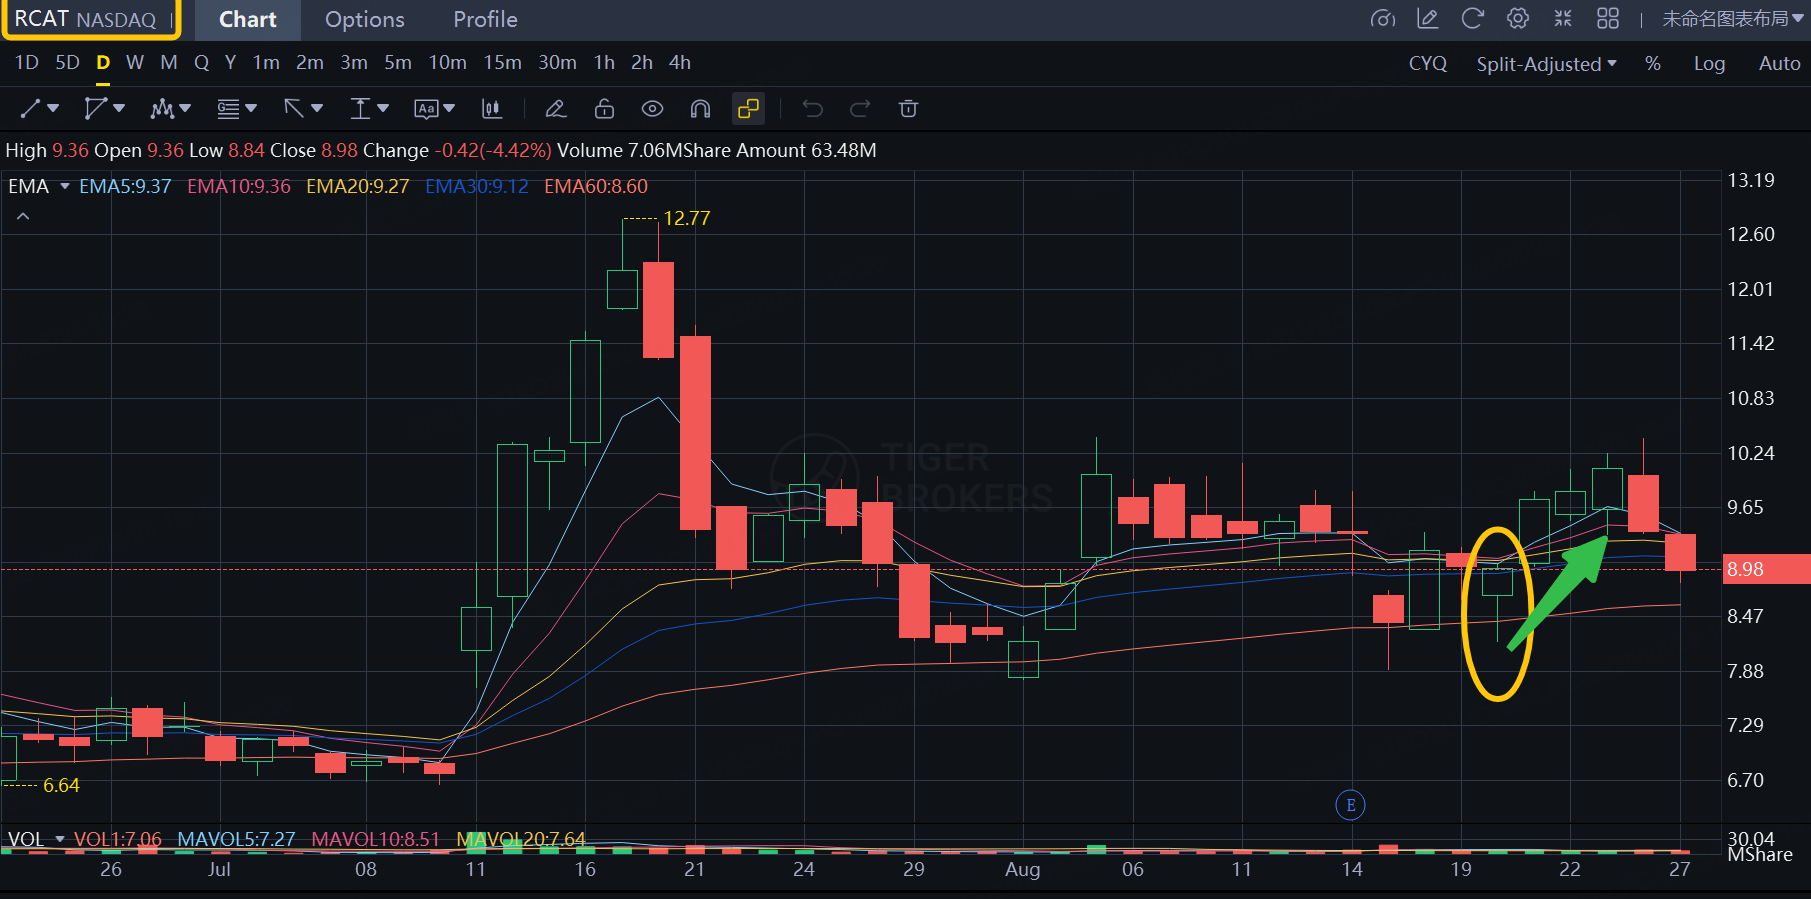Click the earnings E marker on chart
This screenshot has width=1811, height=899.
click(1350, 805)
